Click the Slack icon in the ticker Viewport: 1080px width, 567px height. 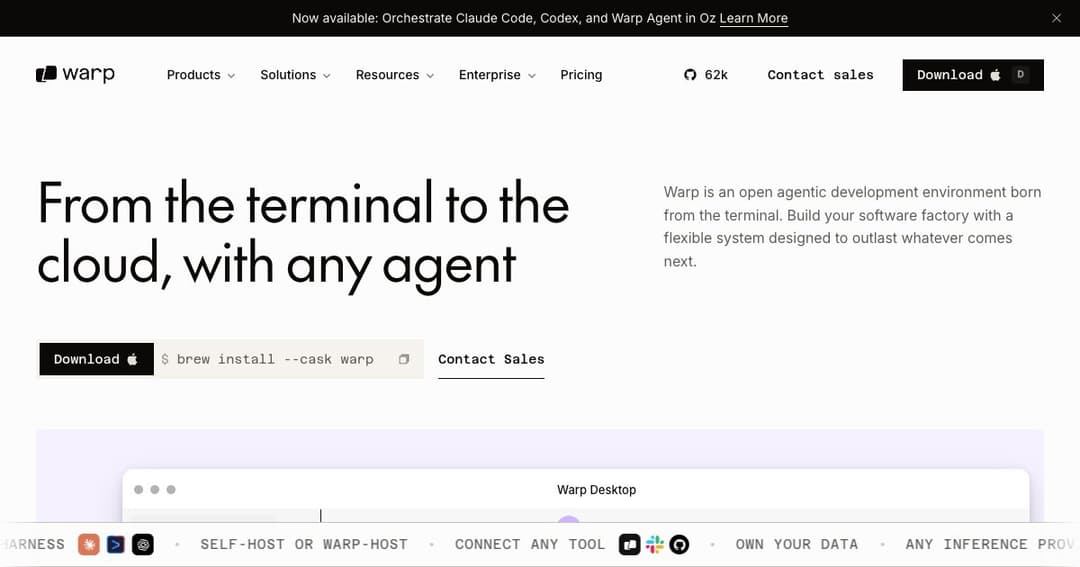654,544
